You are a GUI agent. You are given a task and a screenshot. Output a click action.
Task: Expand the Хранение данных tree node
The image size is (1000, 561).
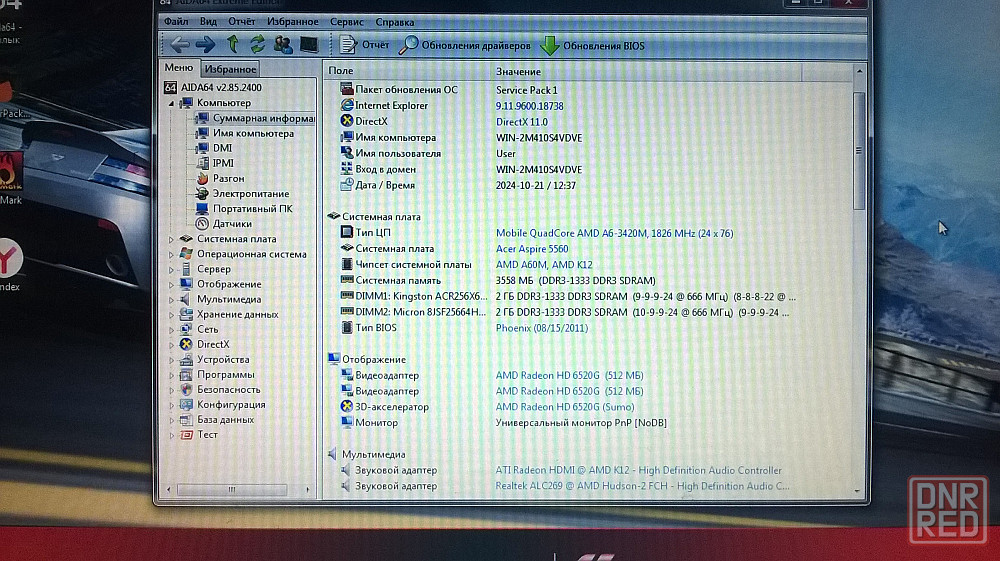tap(171, 315)
